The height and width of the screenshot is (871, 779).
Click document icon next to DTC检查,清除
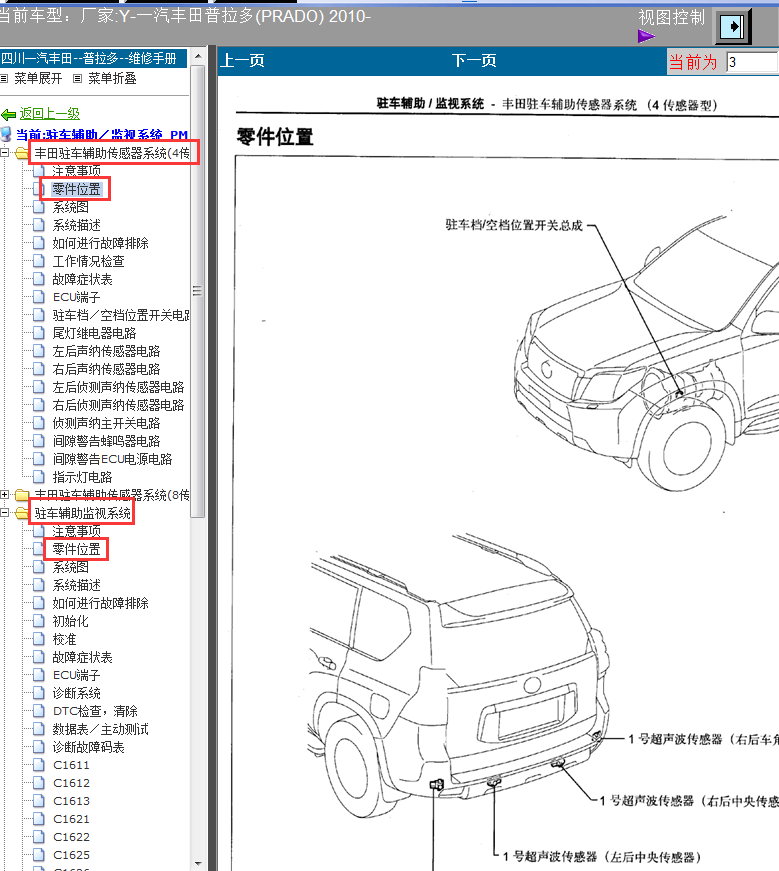coord(38,711)
